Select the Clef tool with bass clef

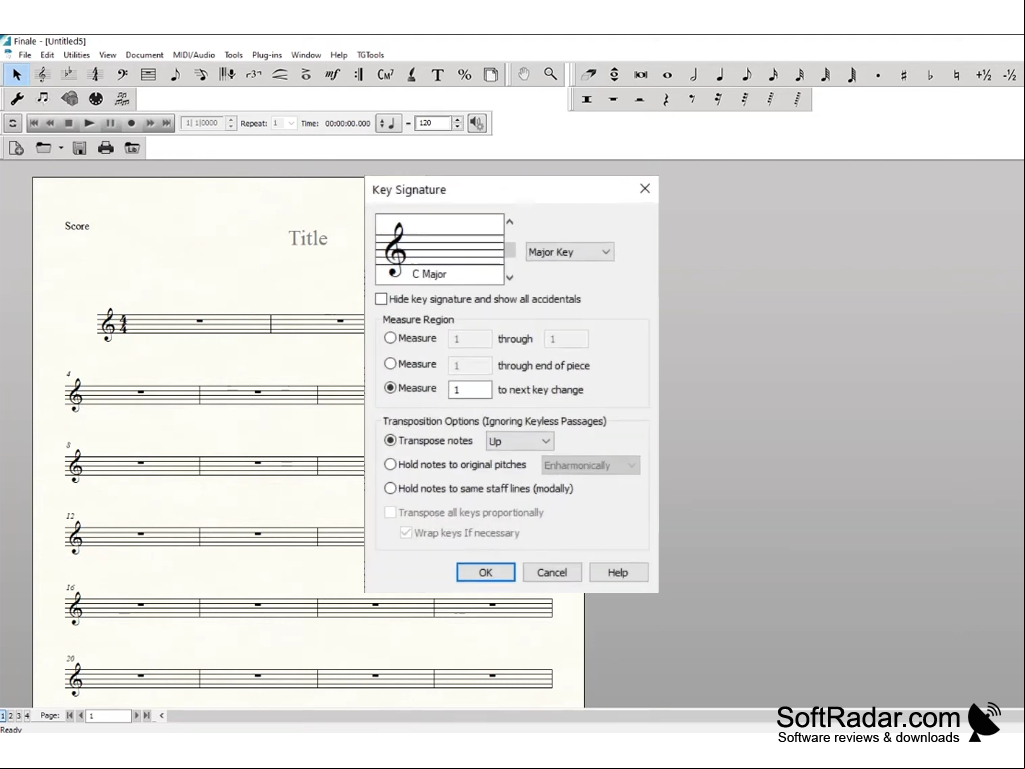(x=122, y=75)
